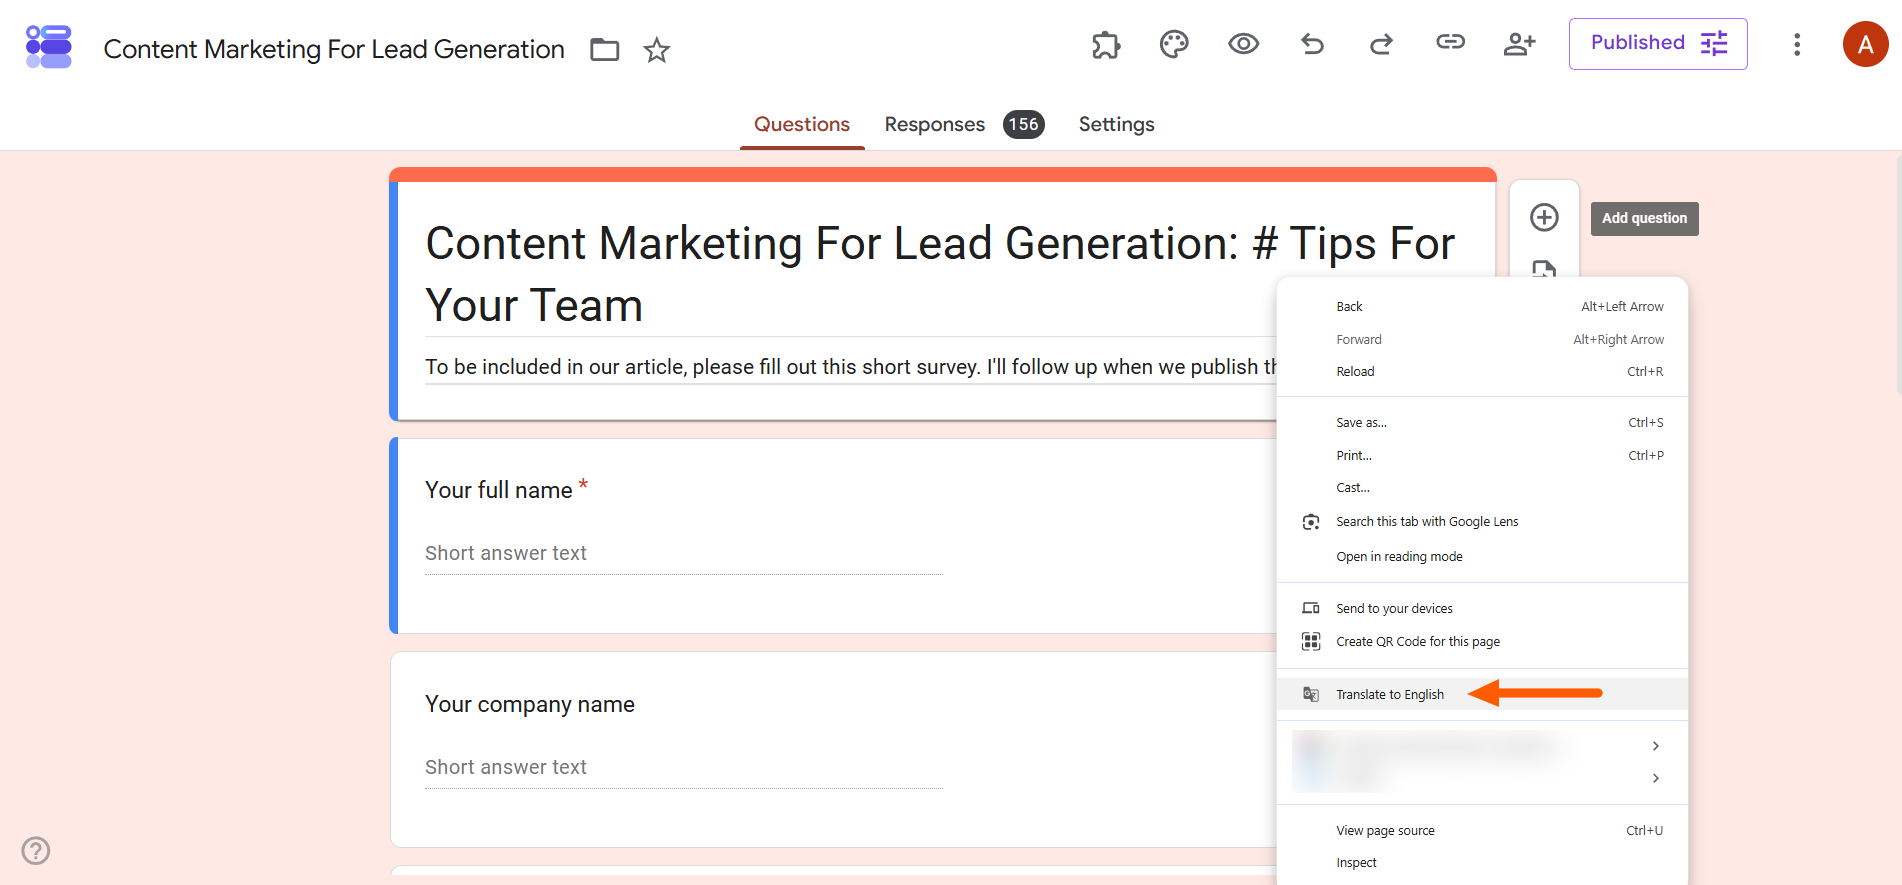Star the form
The image size is (1902, 885).
(657, 49)
